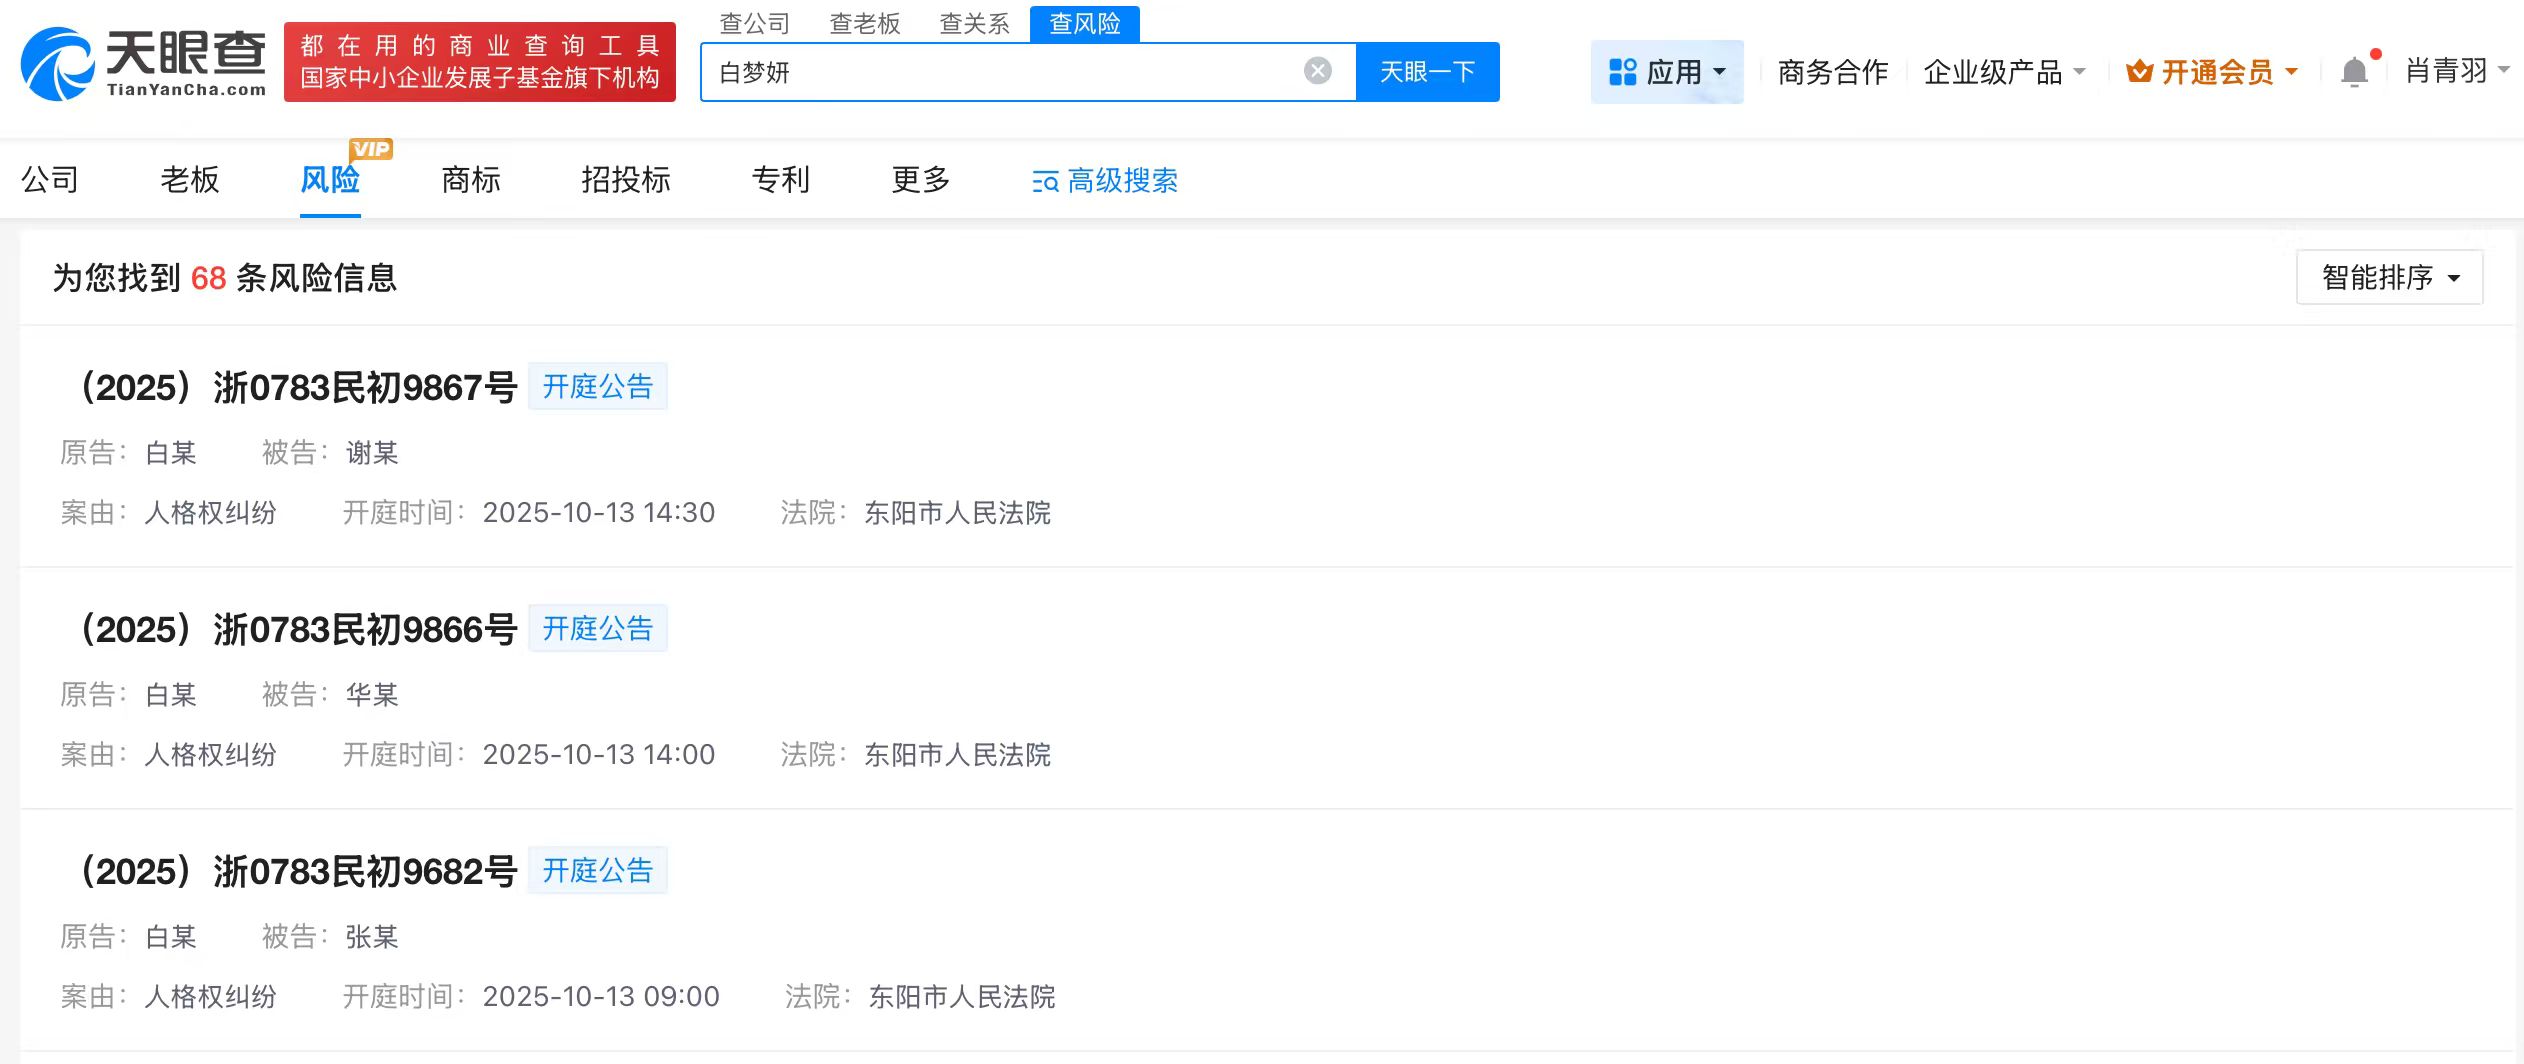The width and height of the screenshot is (2524, 1064).
Task: Click the red 国家中小企业发展子基金 banner
Action: point(479,62)
